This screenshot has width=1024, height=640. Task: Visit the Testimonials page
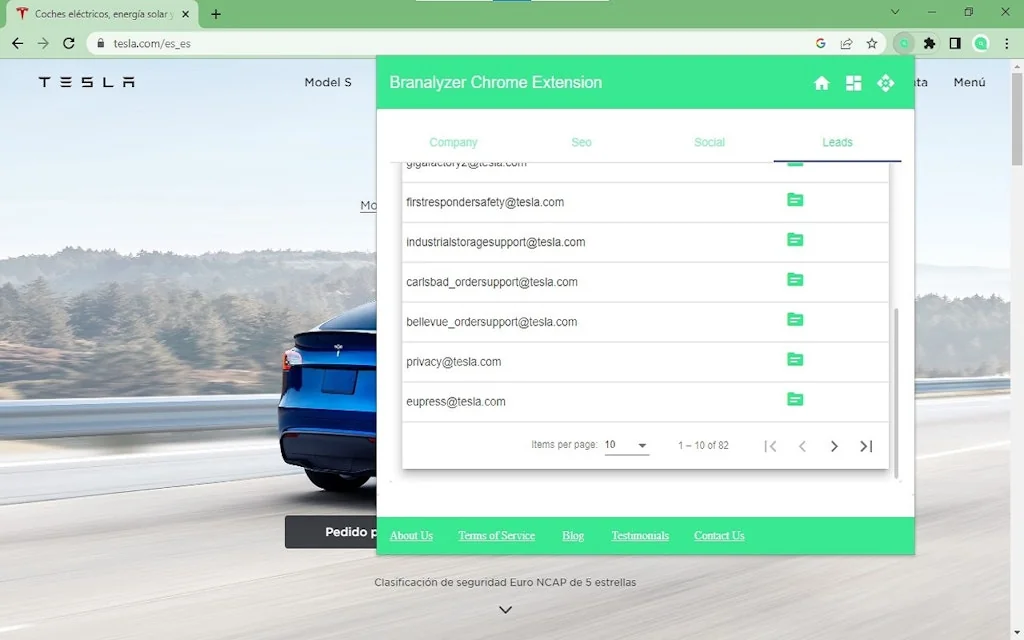(x=639, y=535)
